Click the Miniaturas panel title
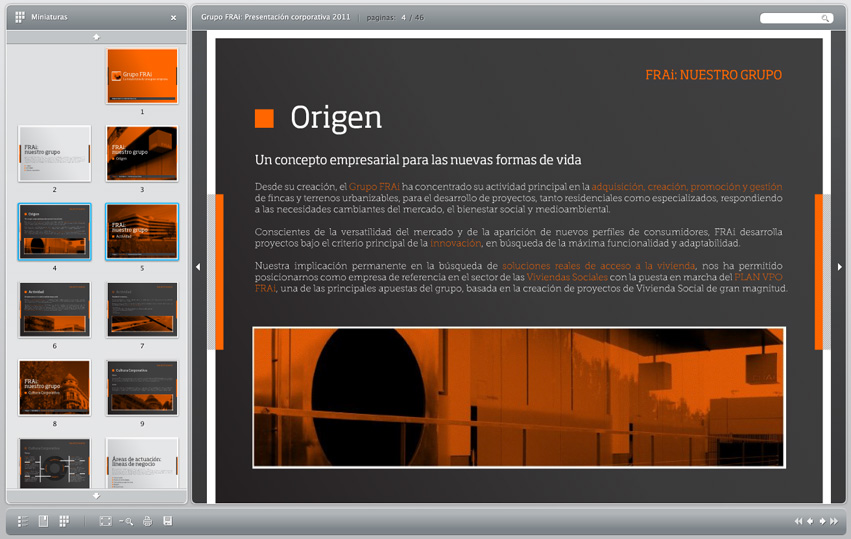Viewport: 851px width, 539px height. [x=49, y=17]
